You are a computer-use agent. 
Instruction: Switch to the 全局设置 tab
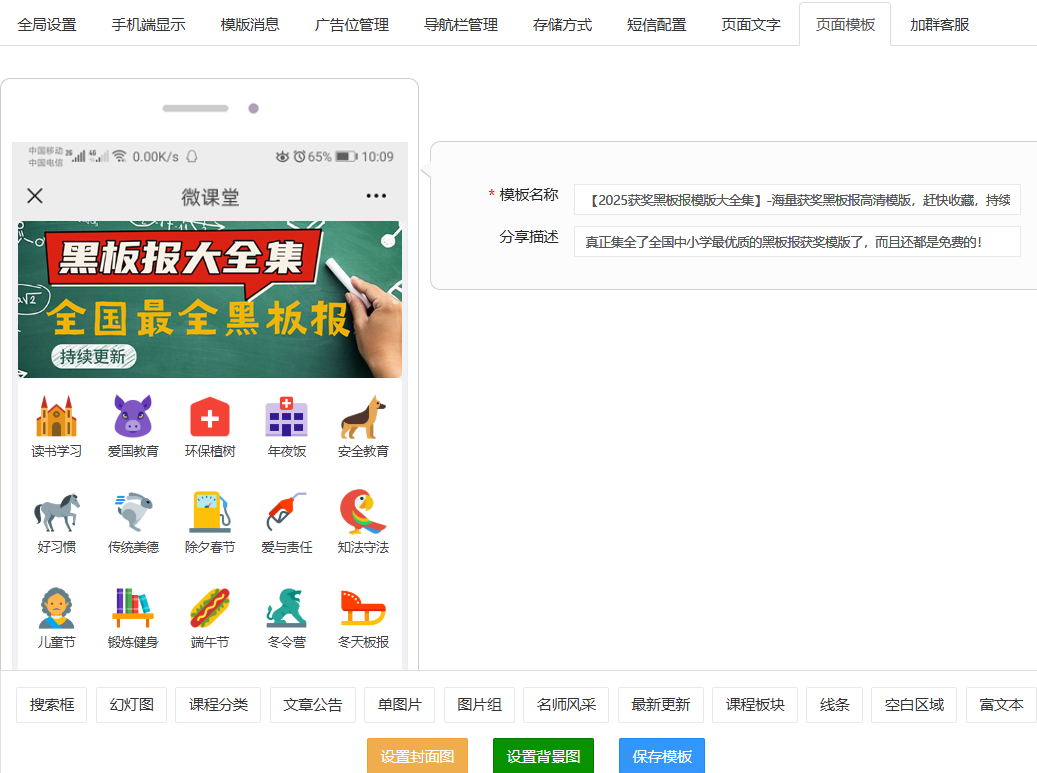pos(47,24)
